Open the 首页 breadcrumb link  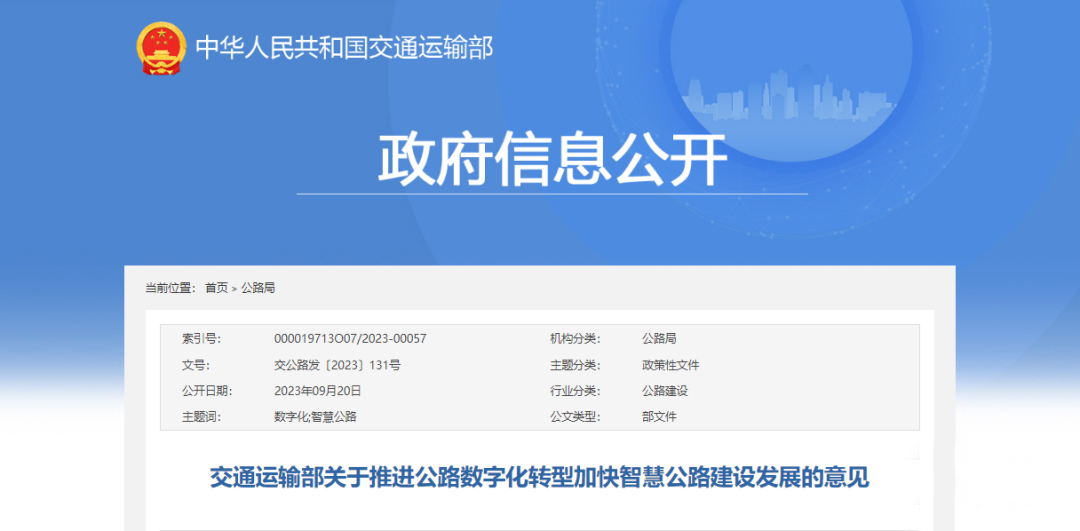(216, 288)
